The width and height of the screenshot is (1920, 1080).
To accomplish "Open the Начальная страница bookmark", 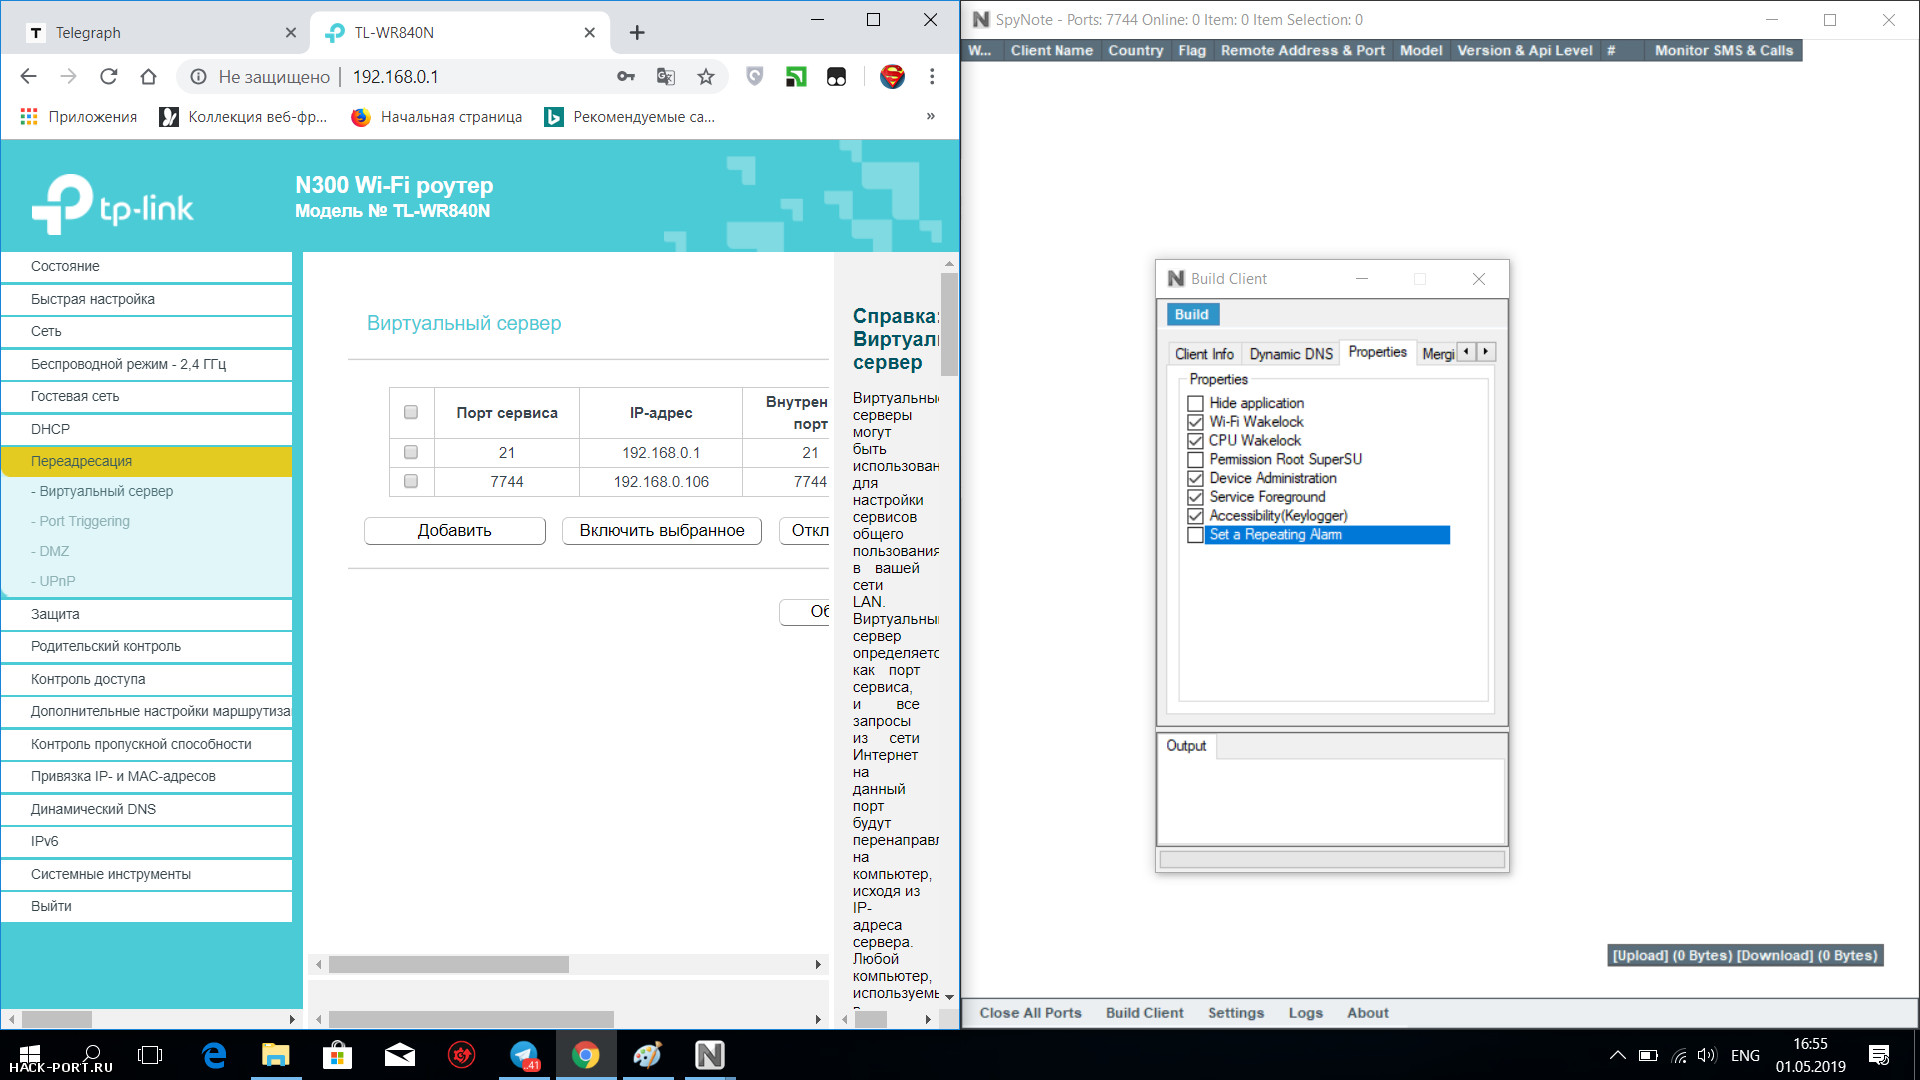I will (437, 117).
